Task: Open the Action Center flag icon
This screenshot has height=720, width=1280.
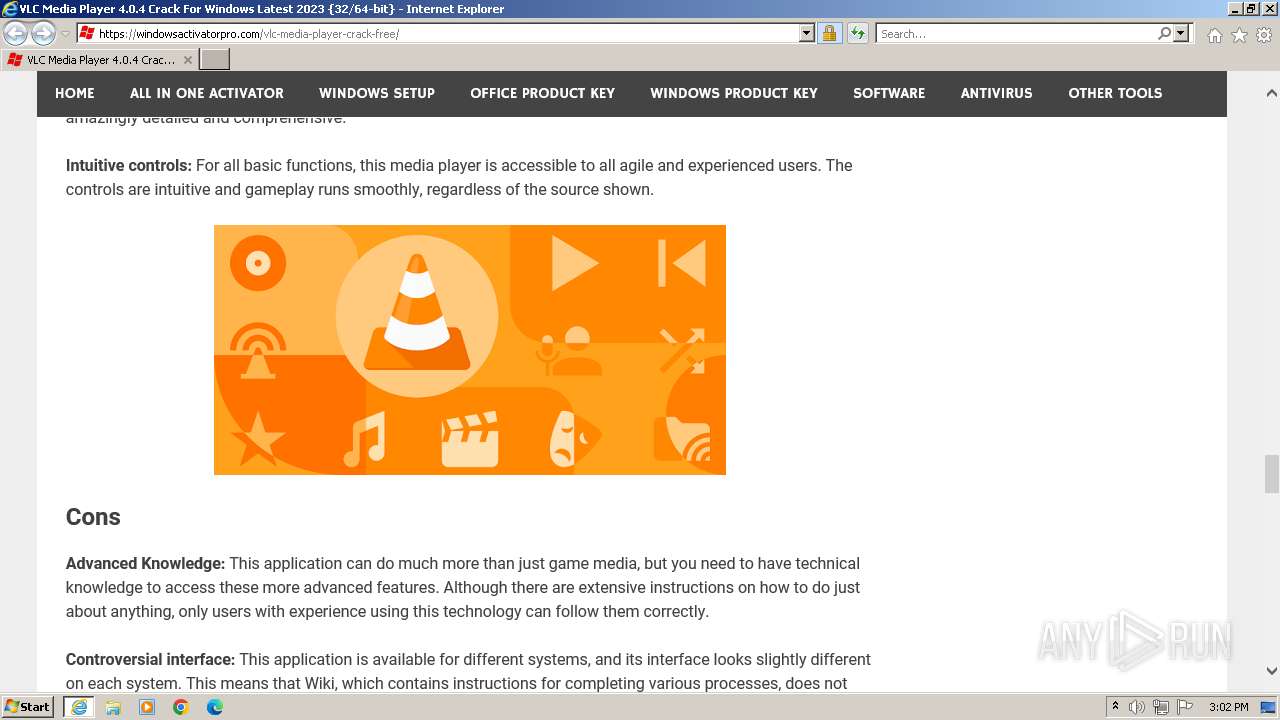Action: (x=1185, y=707)
